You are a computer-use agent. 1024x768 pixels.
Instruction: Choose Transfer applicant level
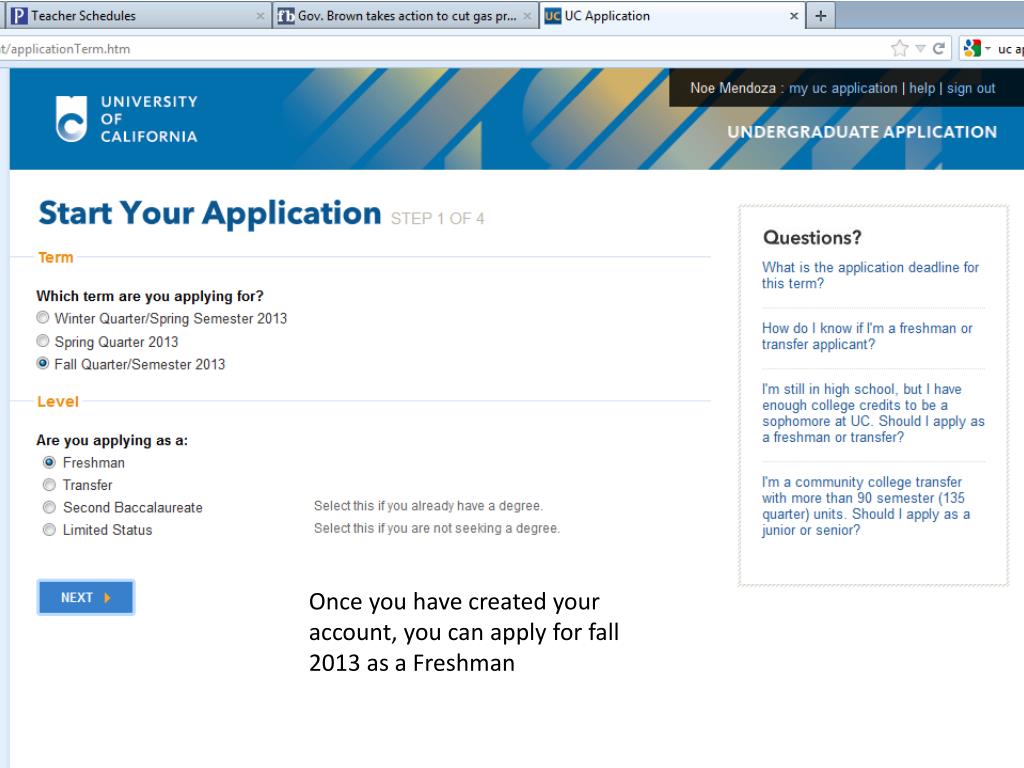click(x=49, y=485)
